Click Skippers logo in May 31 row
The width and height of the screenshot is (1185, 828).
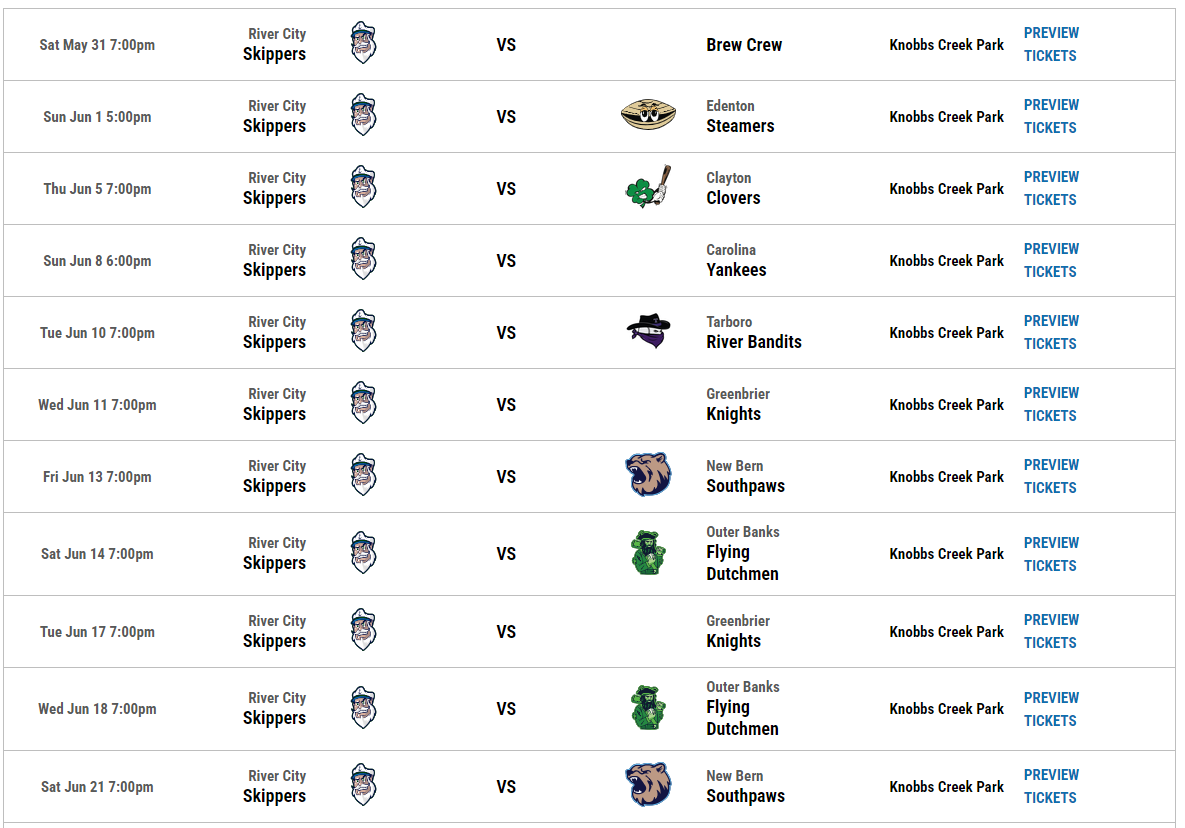[x=363, y=44]
